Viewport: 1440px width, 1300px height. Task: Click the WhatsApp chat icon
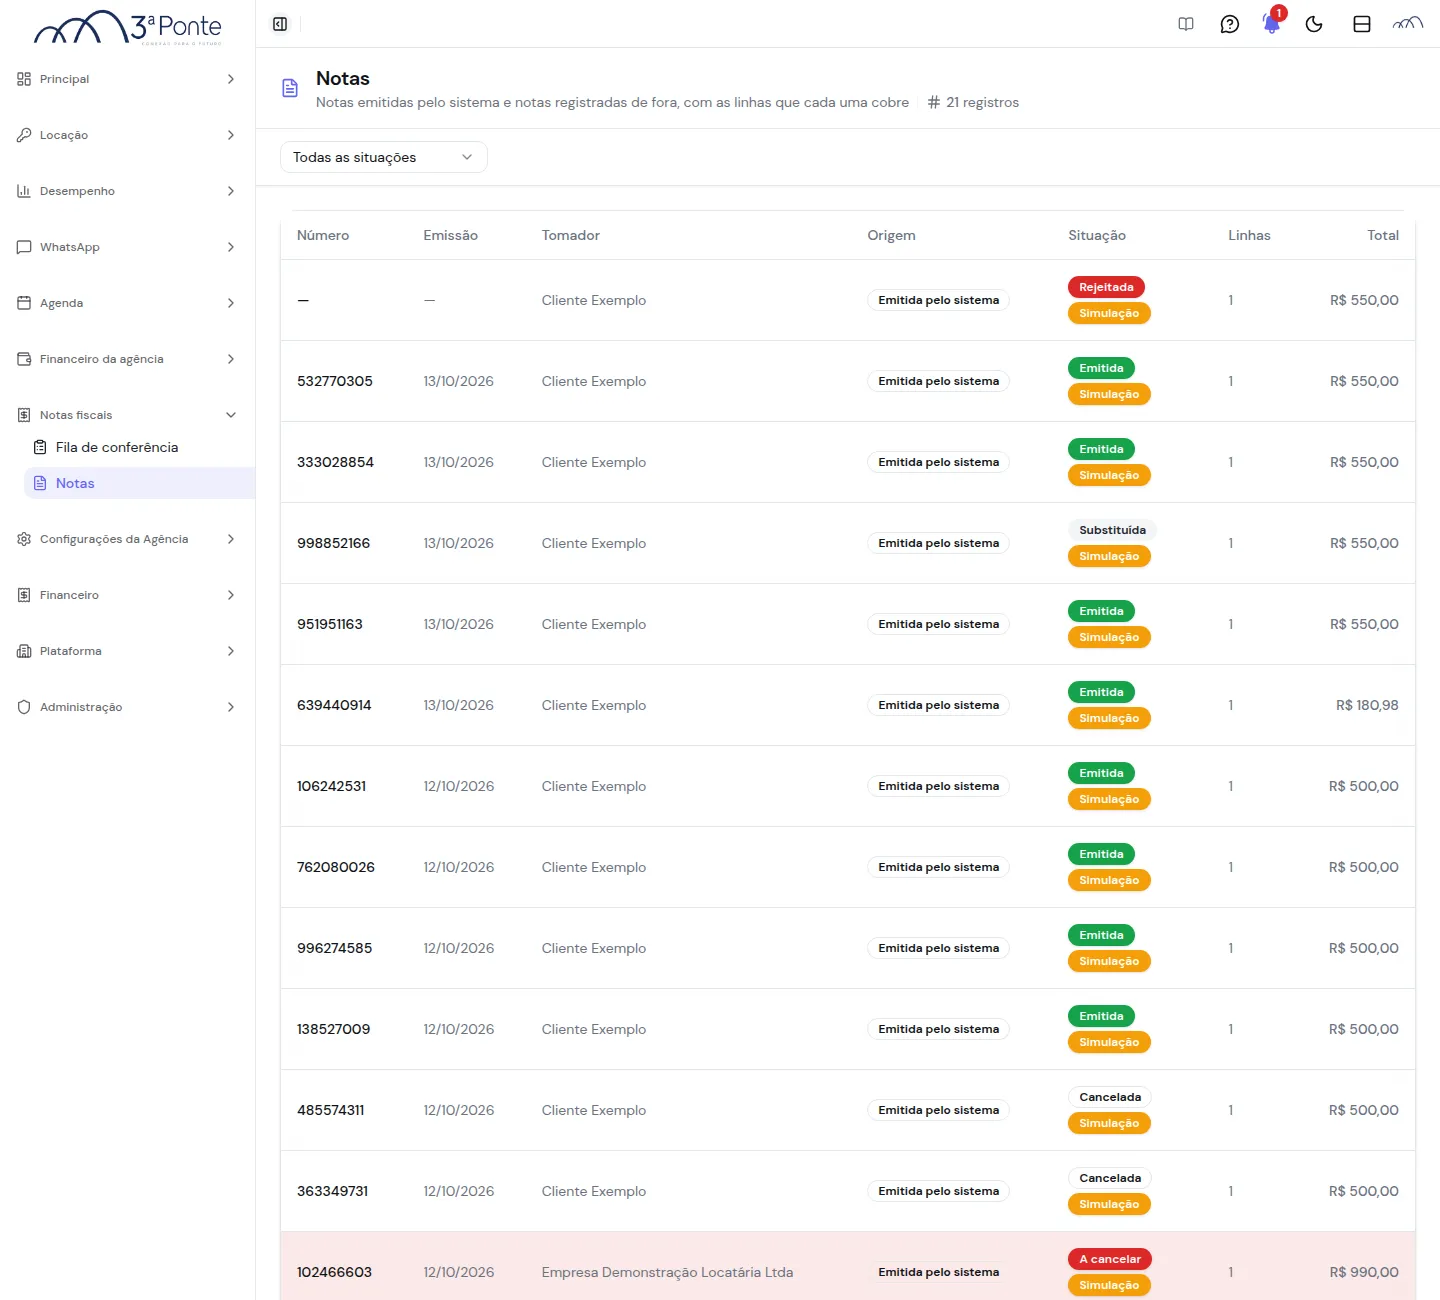[24, 247]
